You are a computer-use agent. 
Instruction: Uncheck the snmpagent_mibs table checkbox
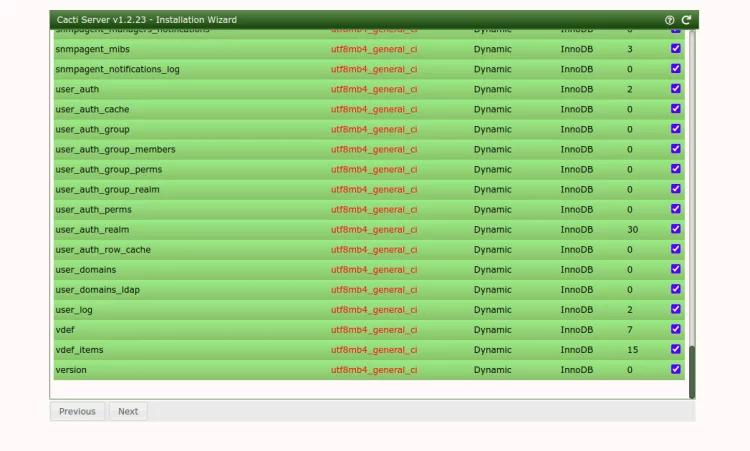(676, 49)
